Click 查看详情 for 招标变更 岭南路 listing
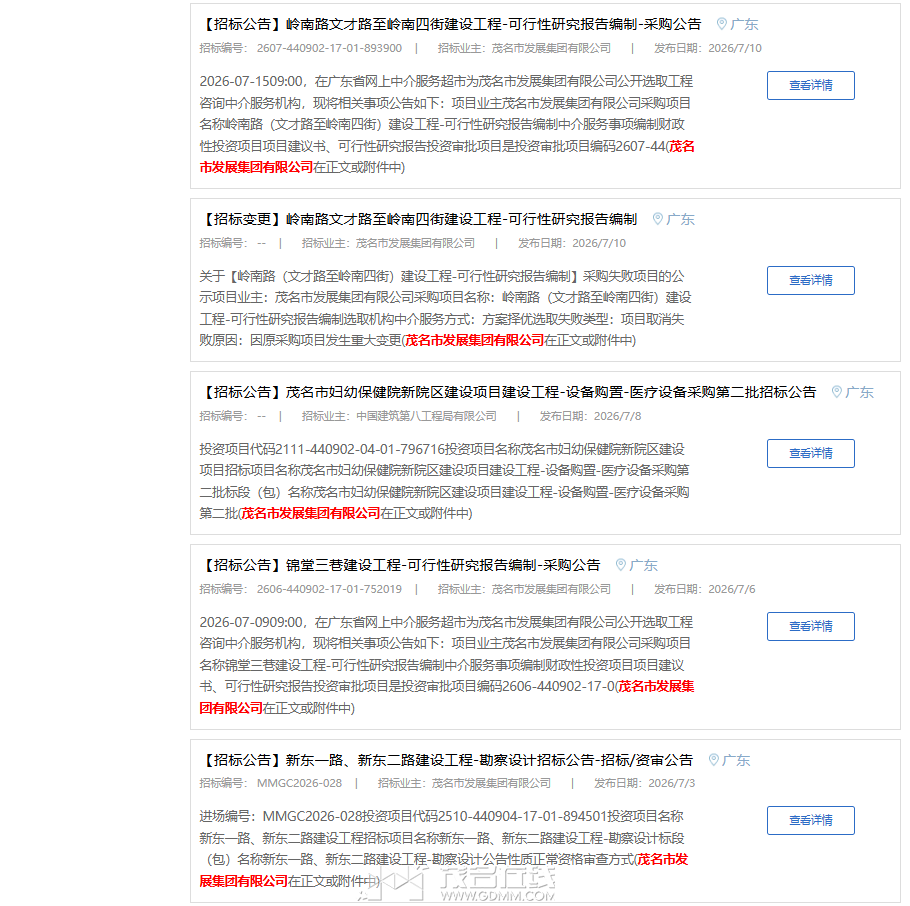Screen dimensions: 910x906 810,280
